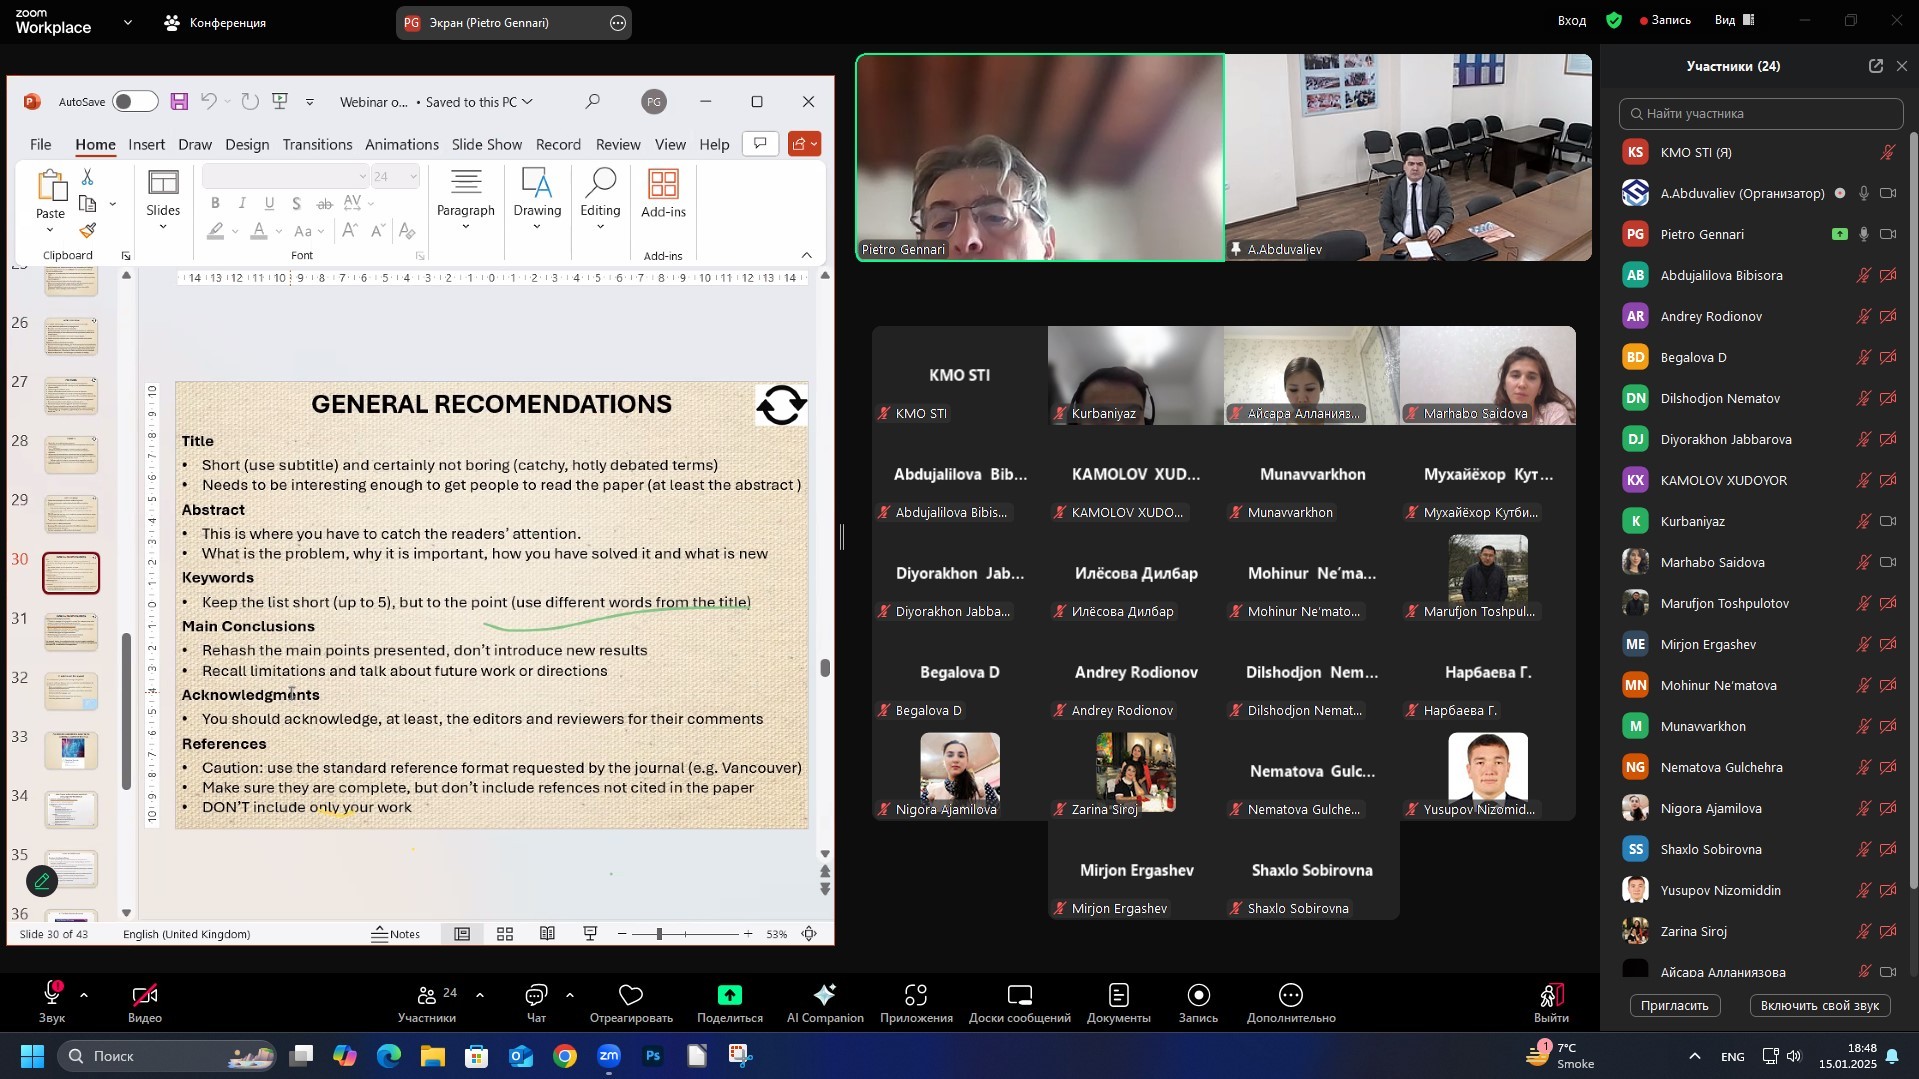Image resolution: width=1919 pixels, height=1079 pixels.
Task: Expand participants options arrow next to Участники
Action: tap(480, 995)
